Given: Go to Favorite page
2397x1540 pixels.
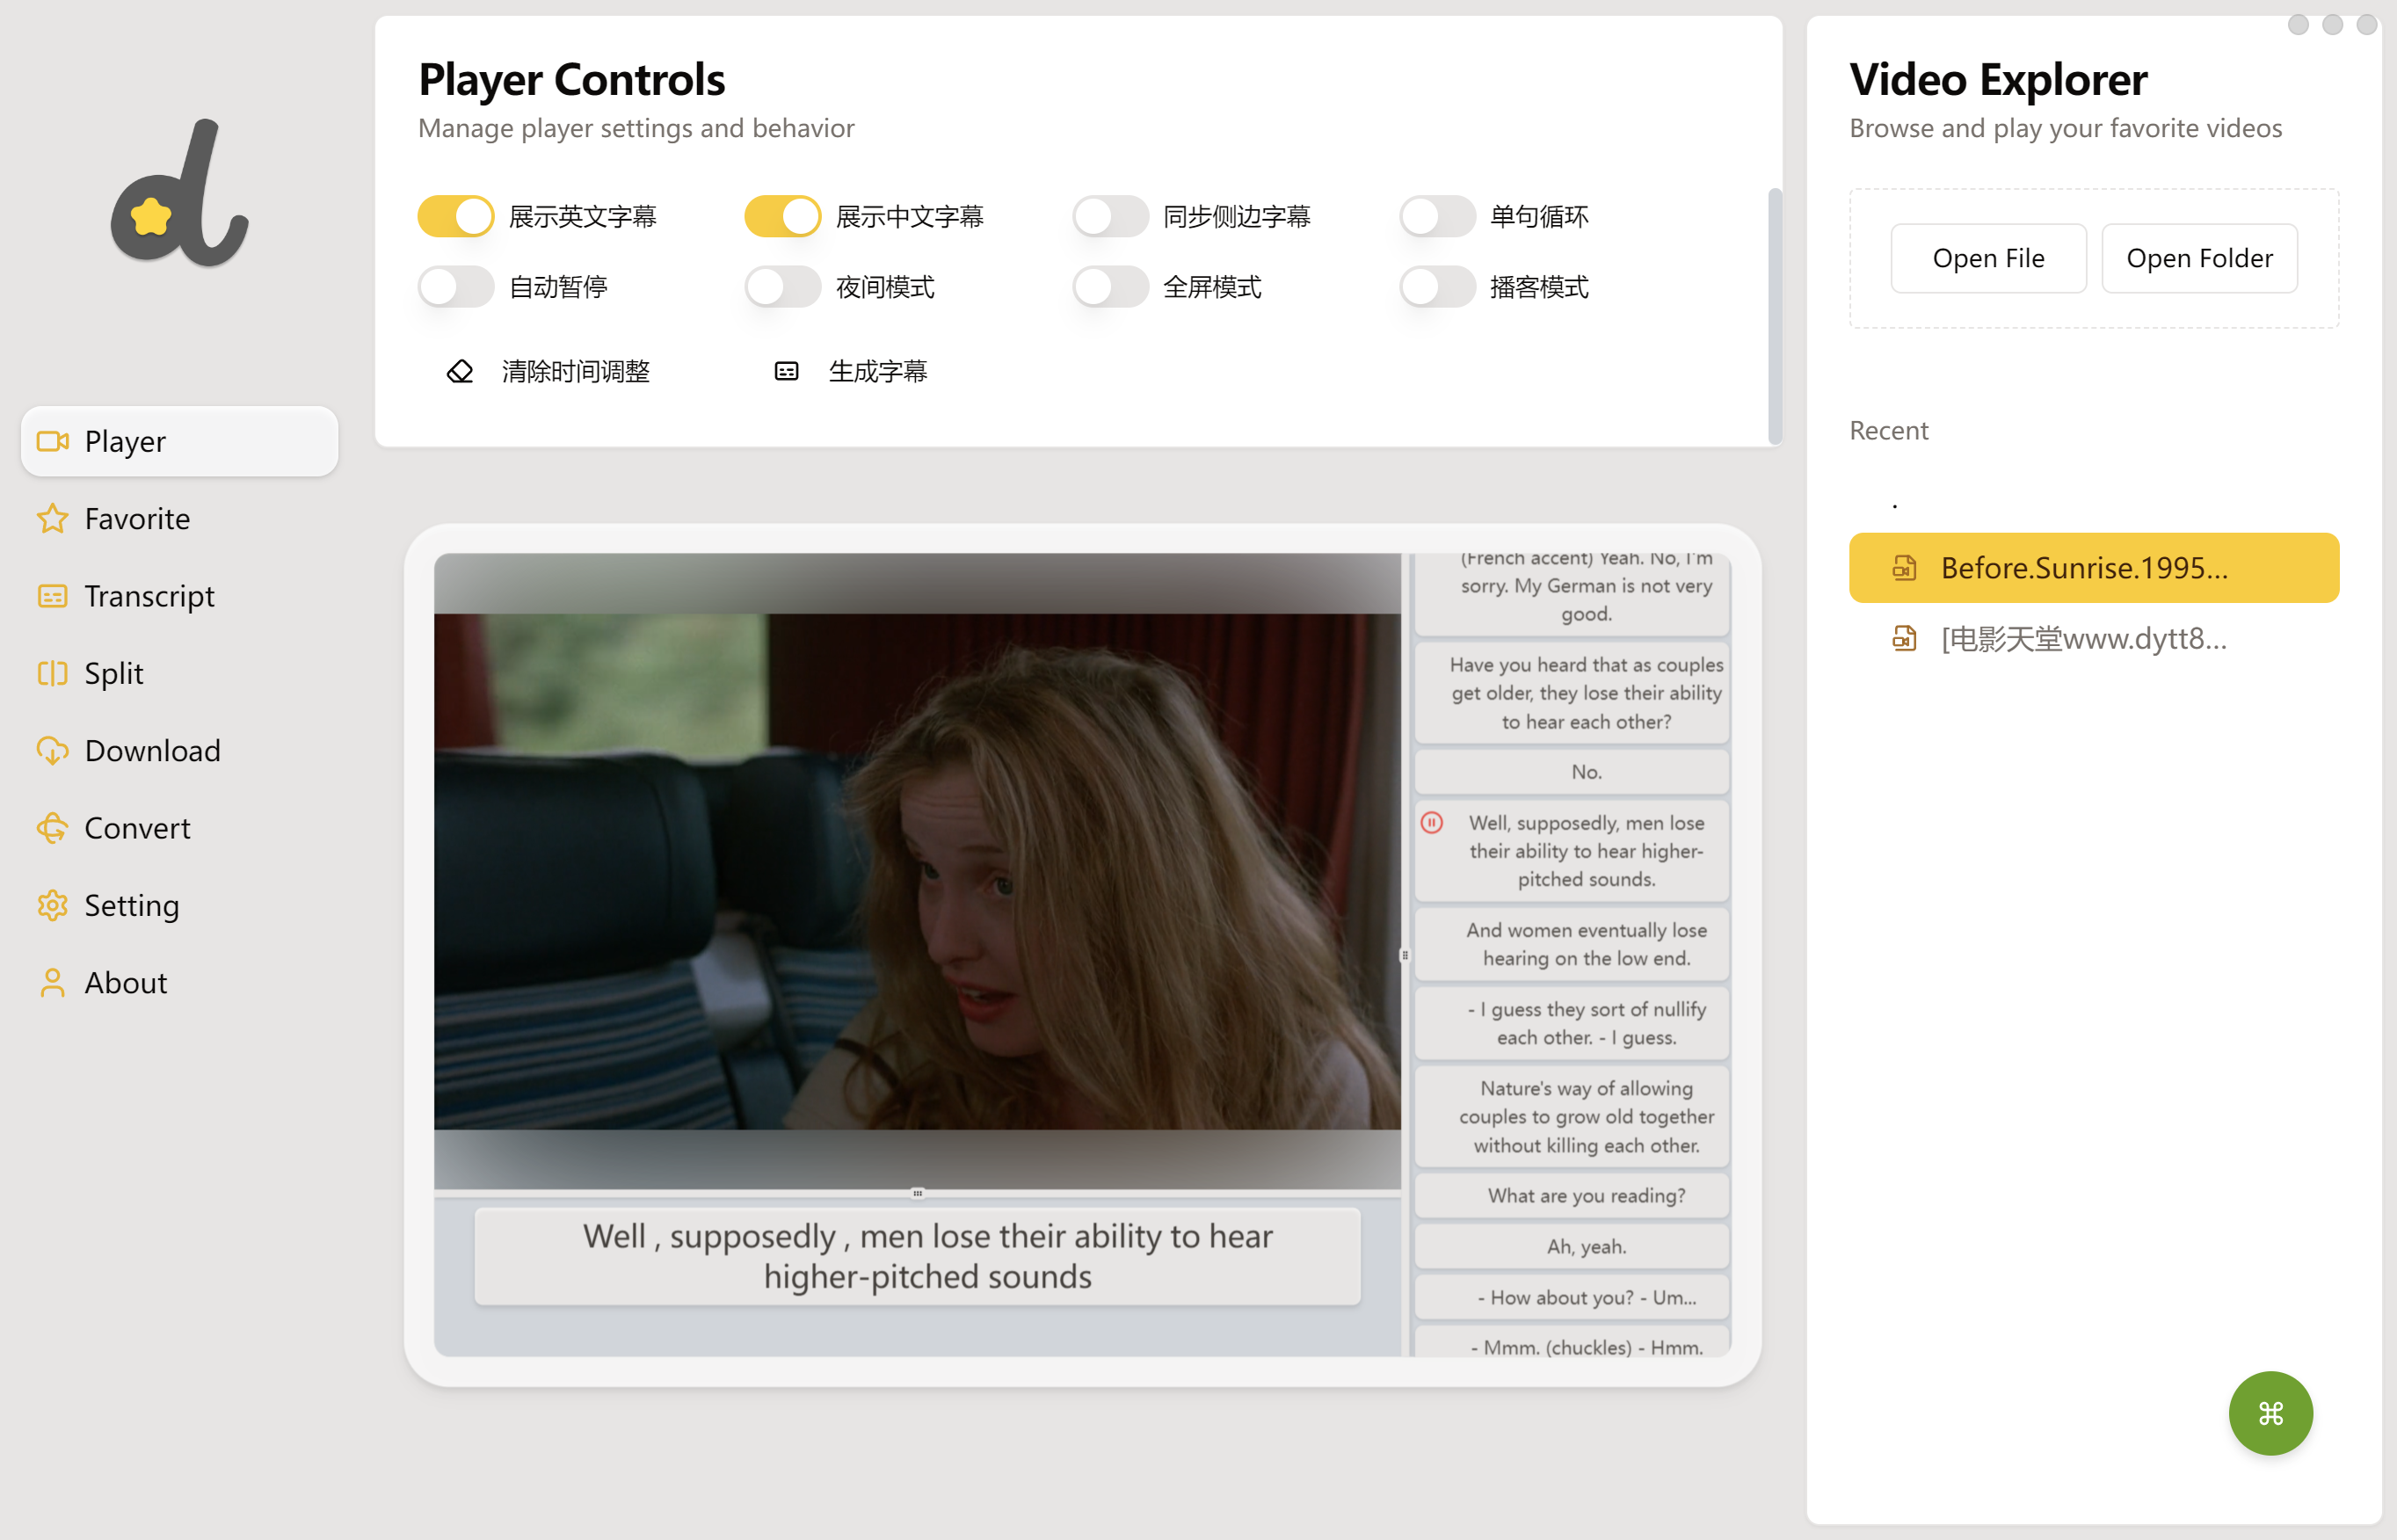Looking at the screenshot, I should click(x=180, y=518).
